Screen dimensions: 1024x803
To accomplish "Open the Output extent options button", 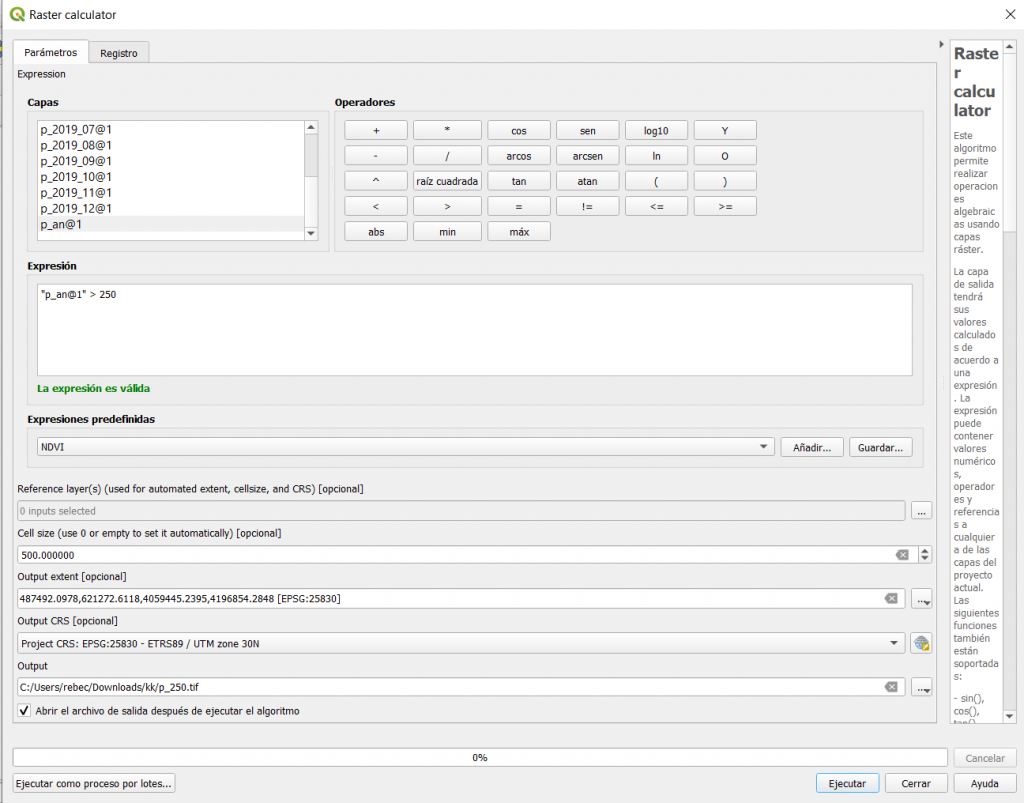I will click(921, 599).
